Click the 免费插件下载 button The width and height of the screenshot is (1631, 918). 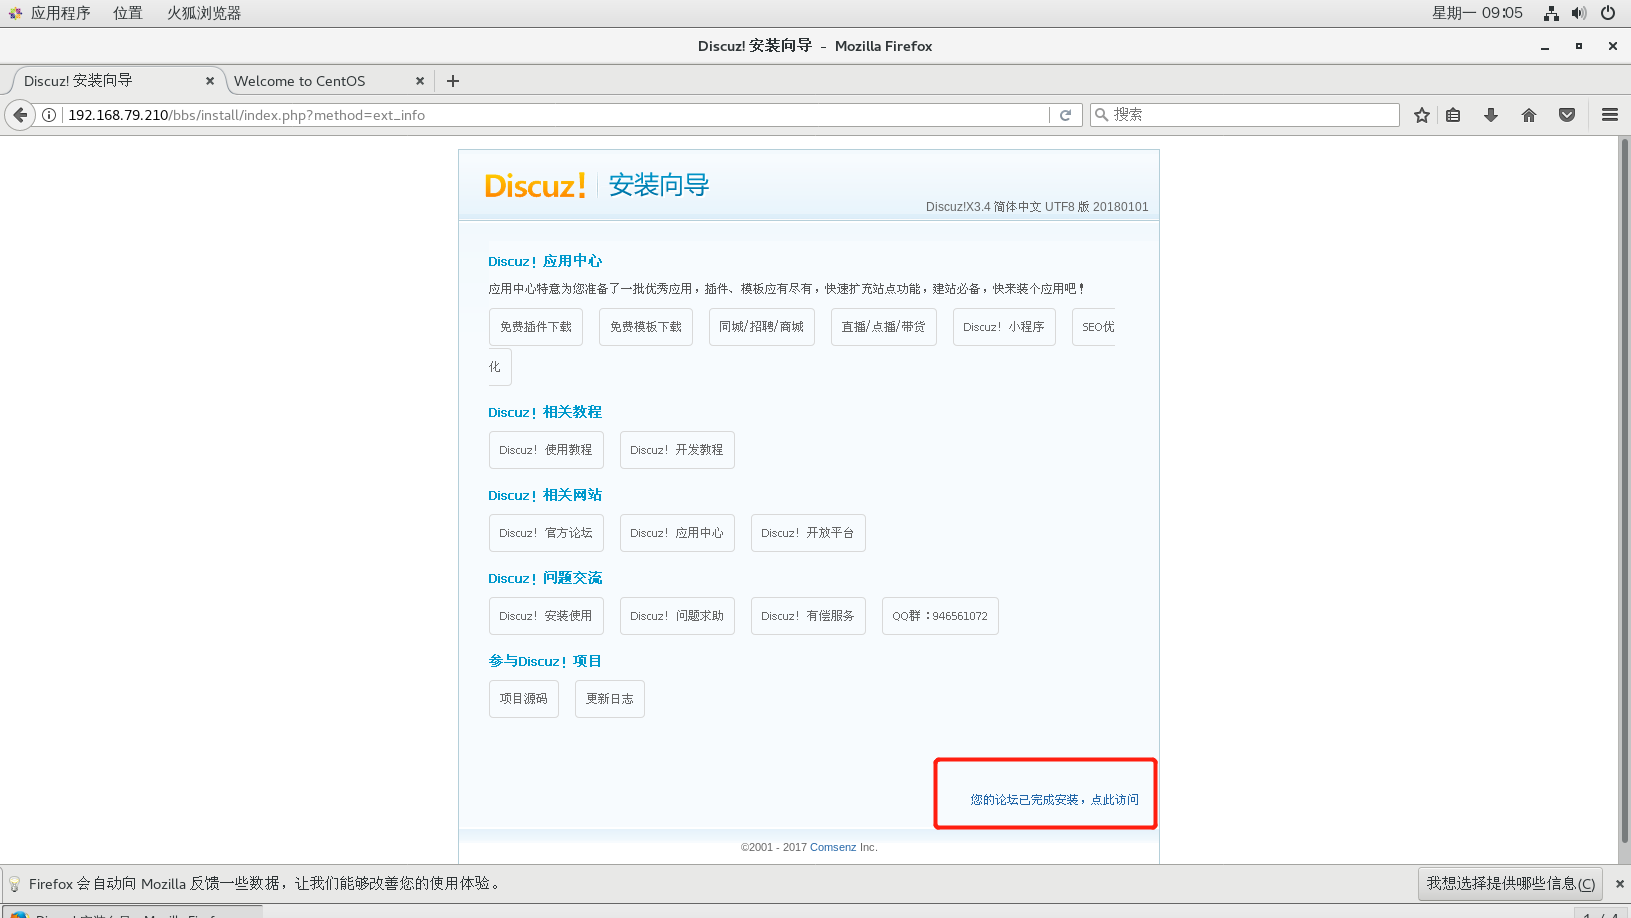(536, 327)
